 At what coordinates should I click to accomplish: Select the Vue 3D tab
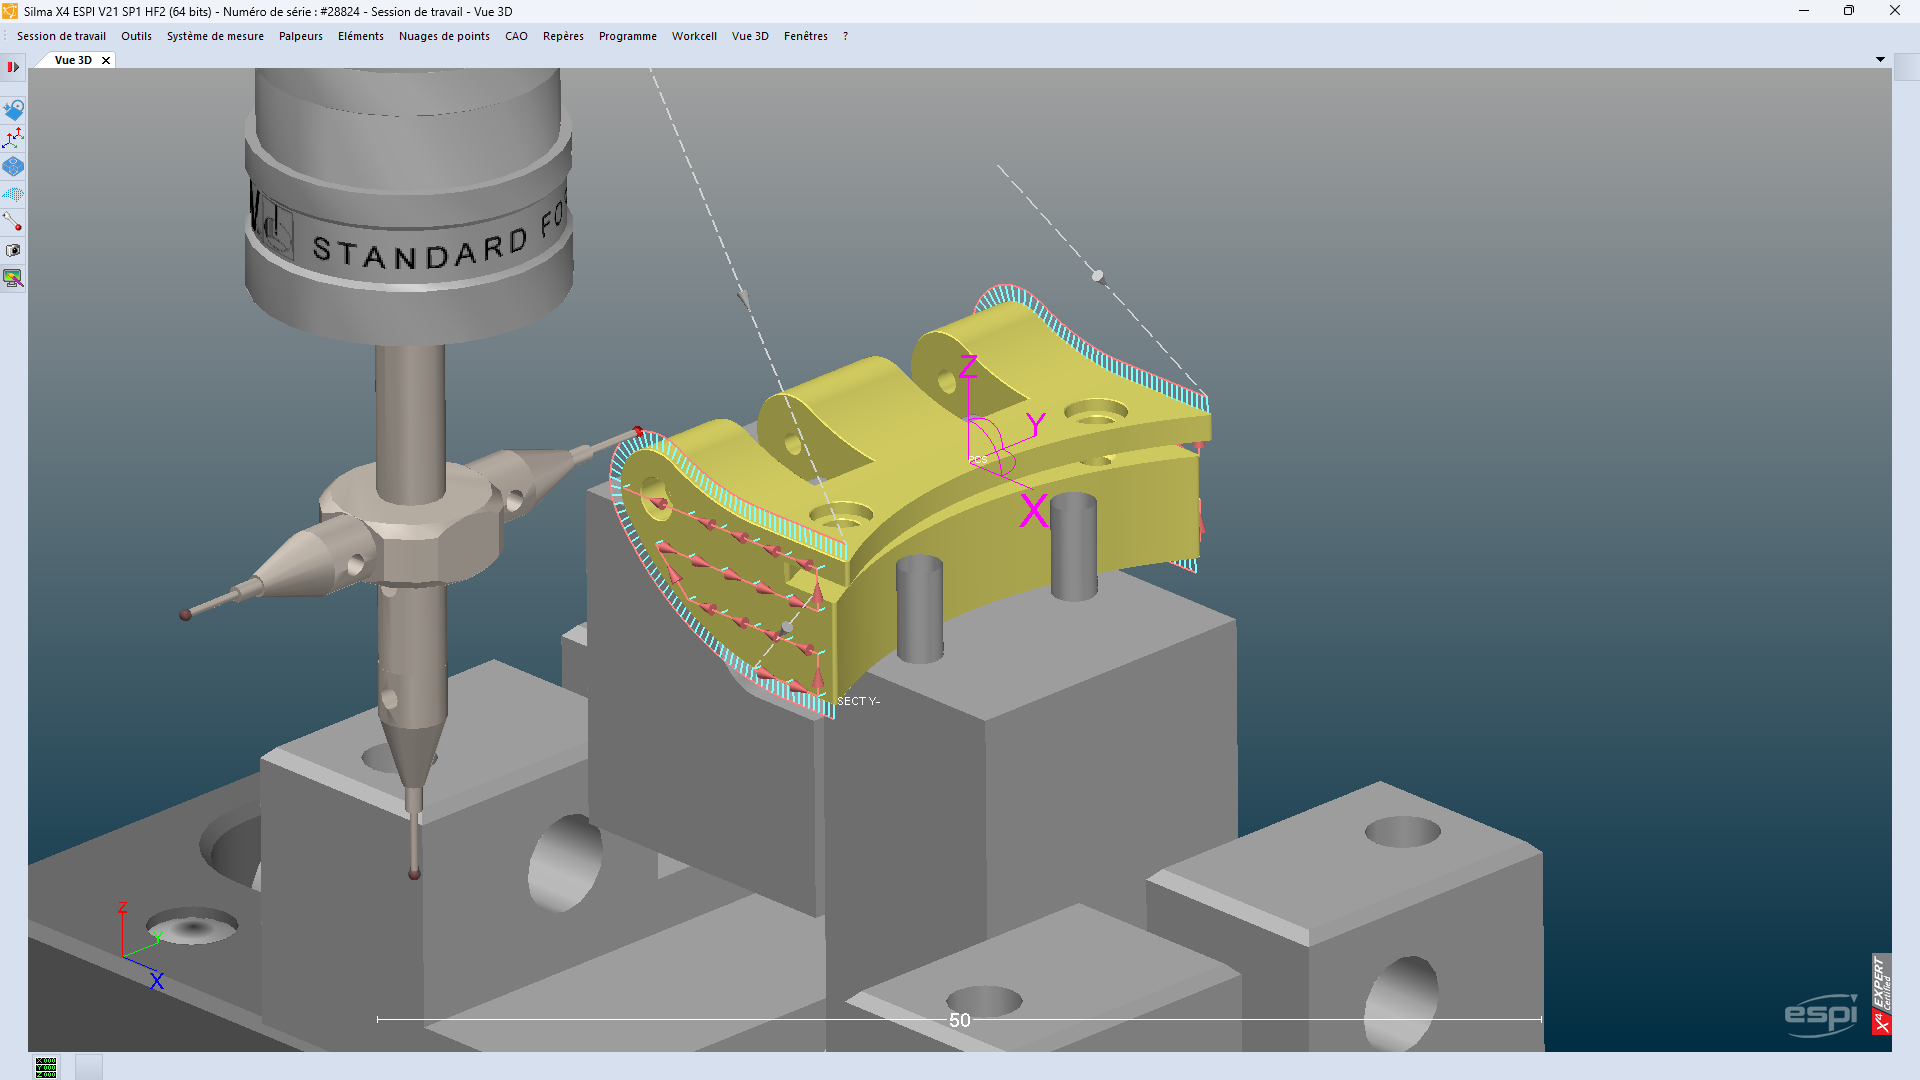pyautogui.click(x=73, y=60)
